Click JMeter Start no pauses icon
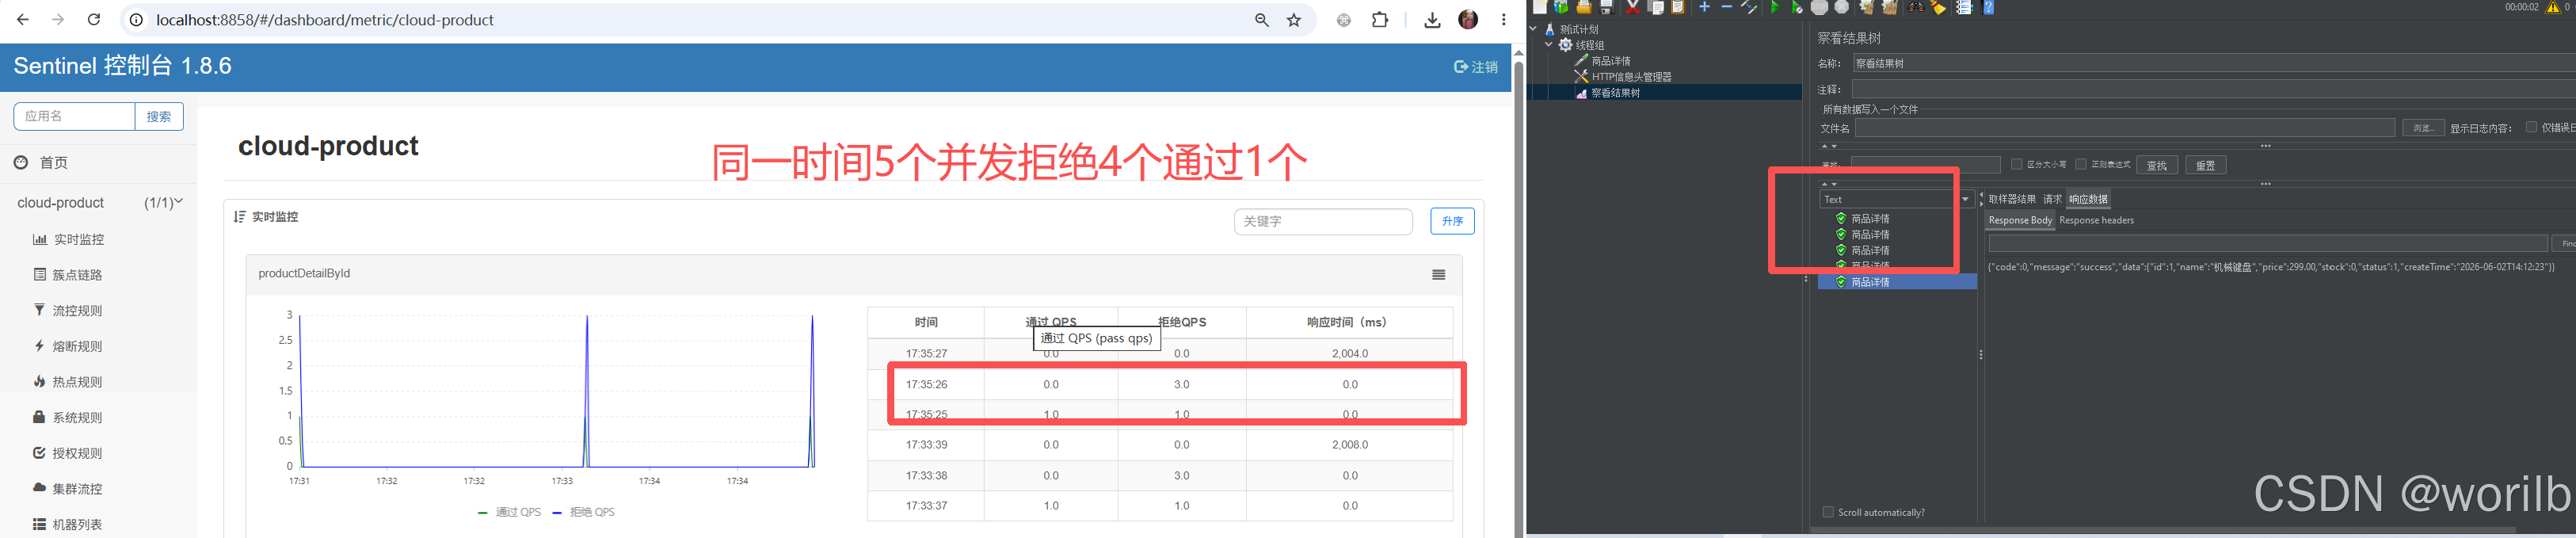Viewport: 2576px width, 538px height. click(1798, 7)
